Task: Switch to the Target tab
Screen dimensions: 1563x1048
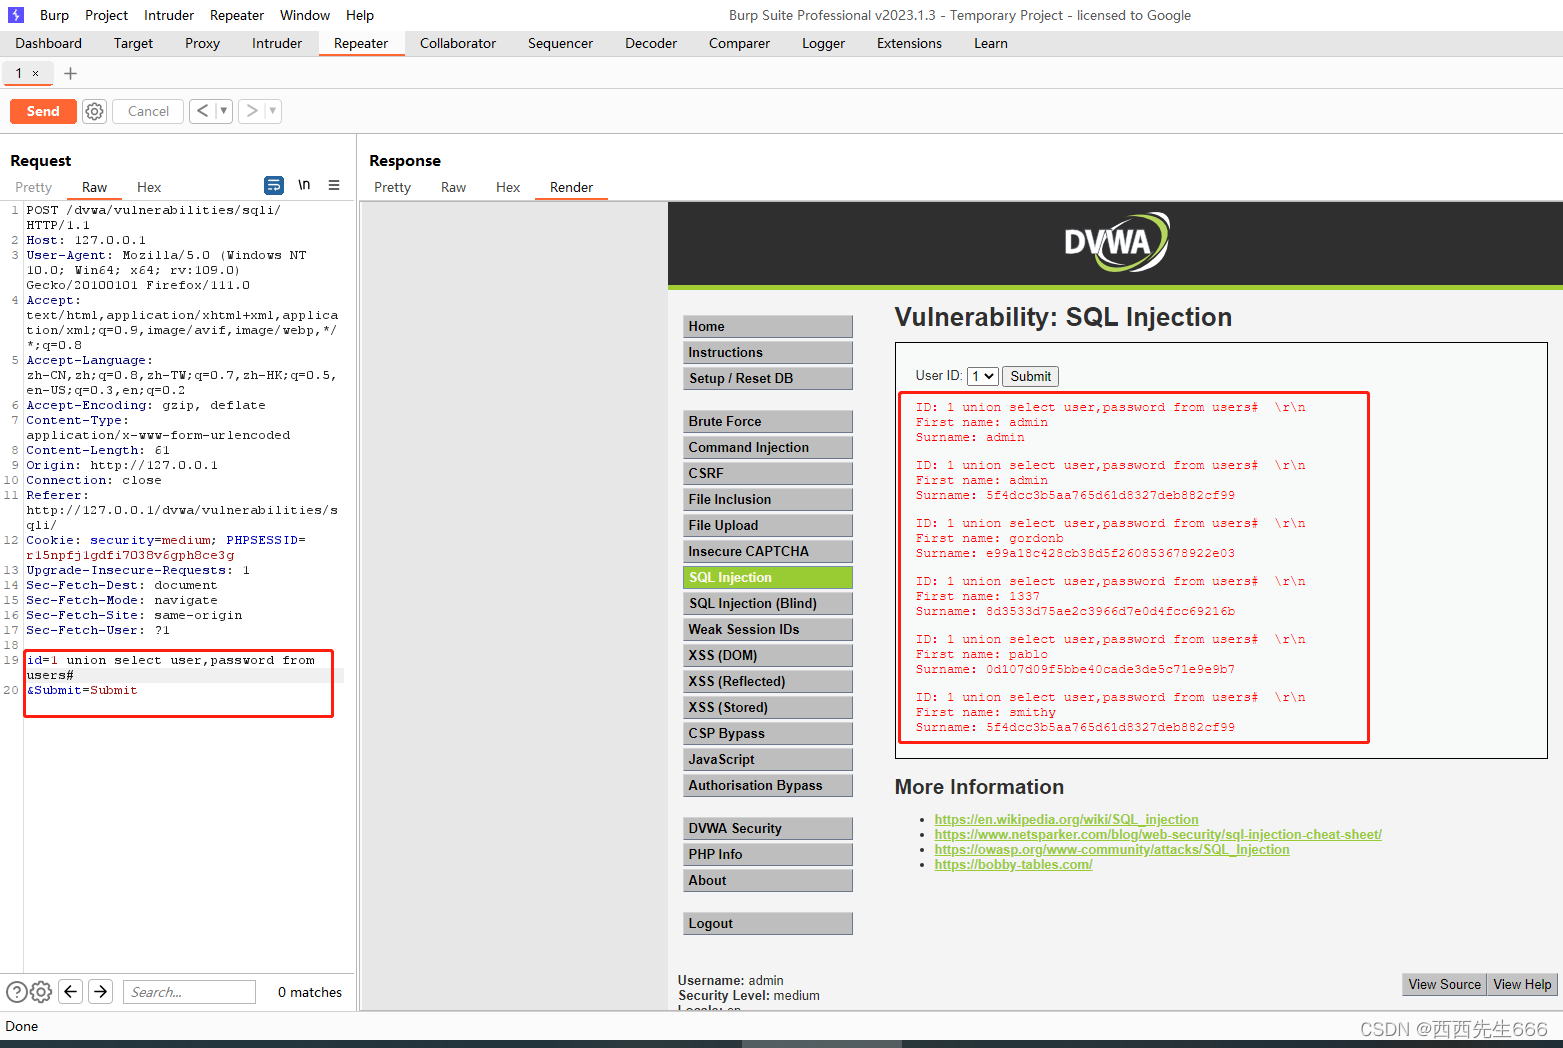Action: click(x=133, y=43)
